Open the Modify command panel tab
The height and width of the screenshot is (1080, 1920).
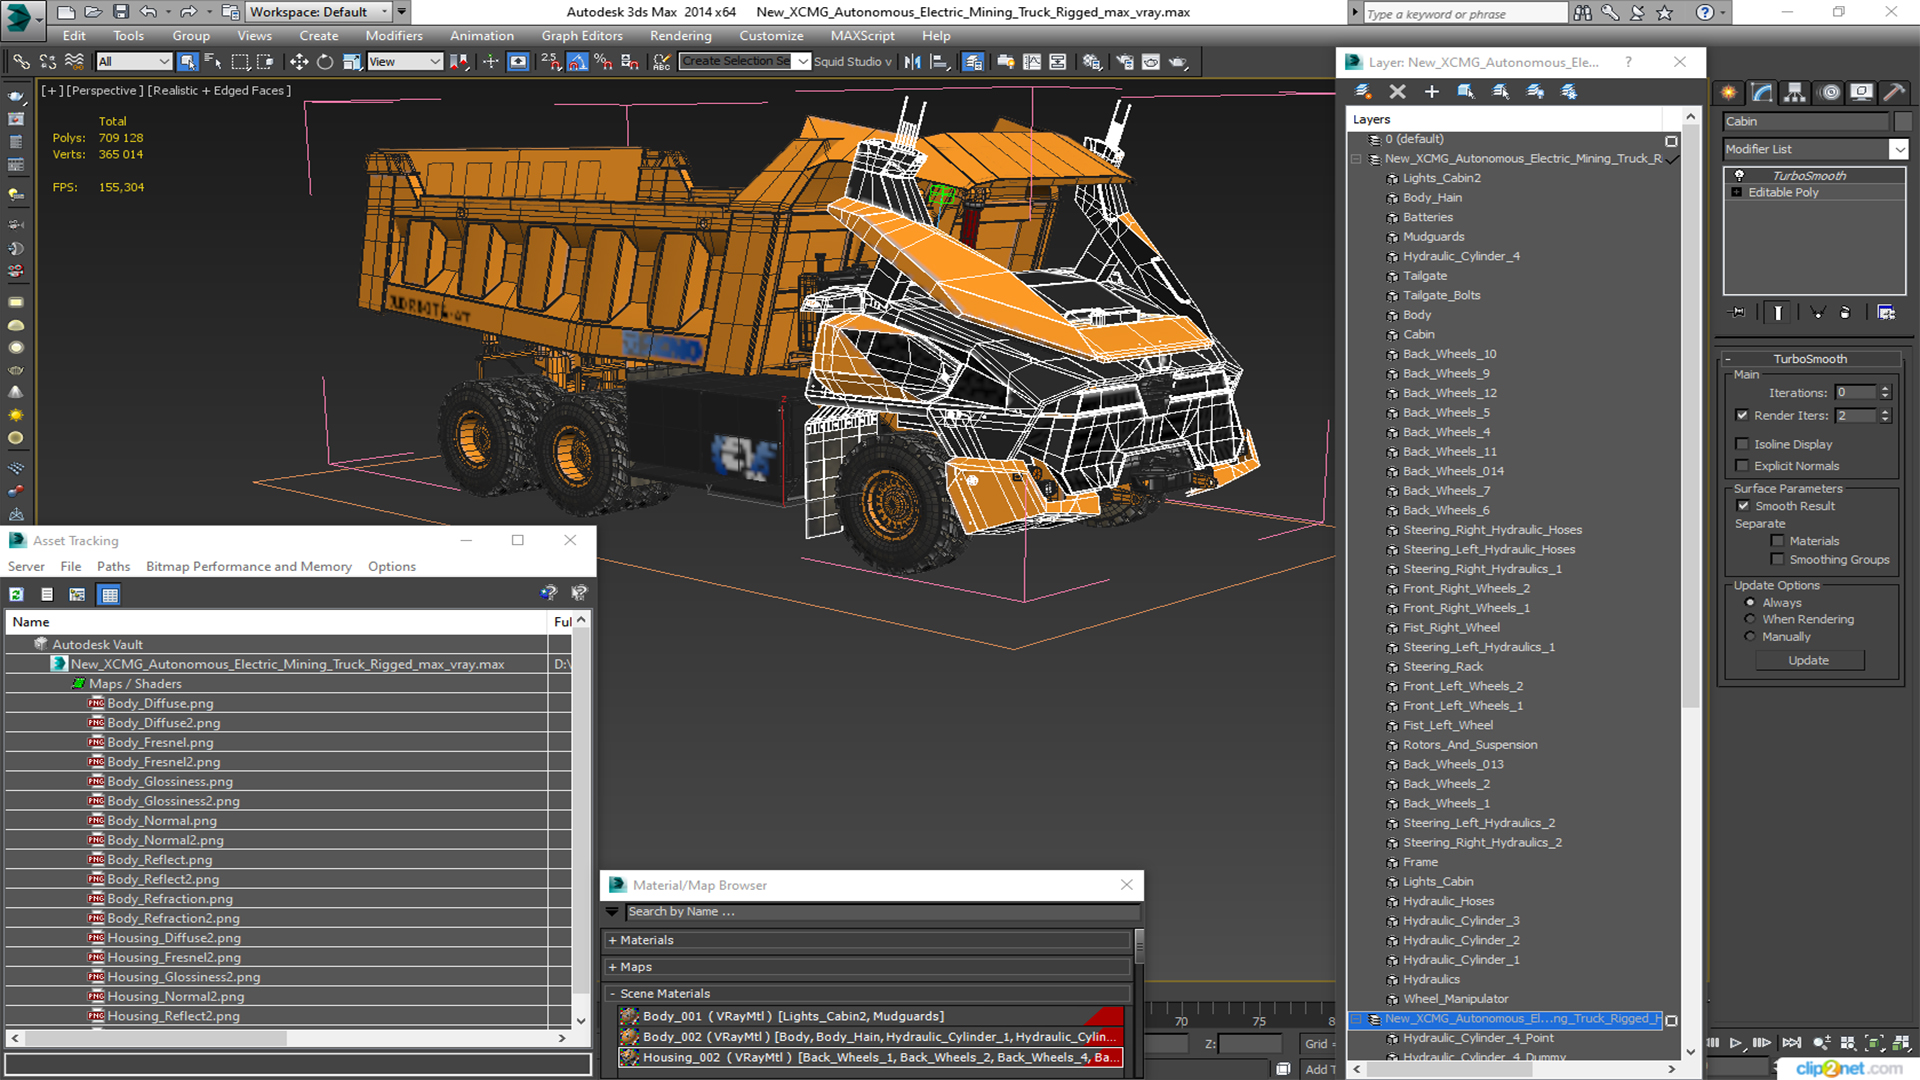[x=1762, y=92]
